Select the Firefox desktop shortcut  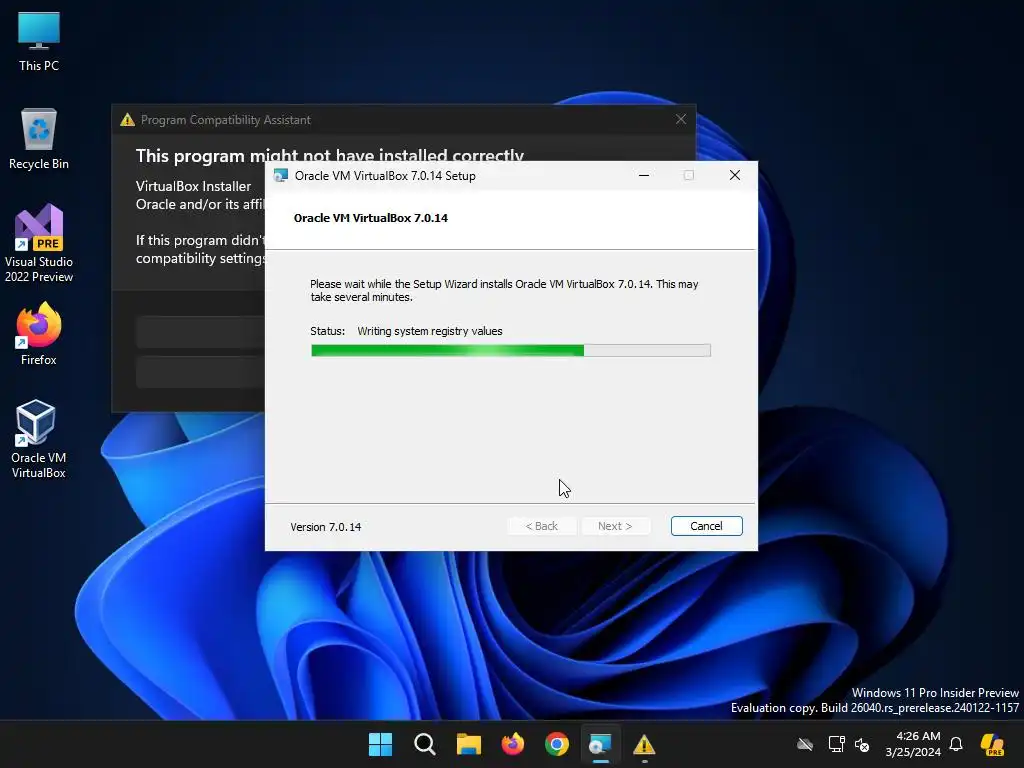(x=39, y=334)
